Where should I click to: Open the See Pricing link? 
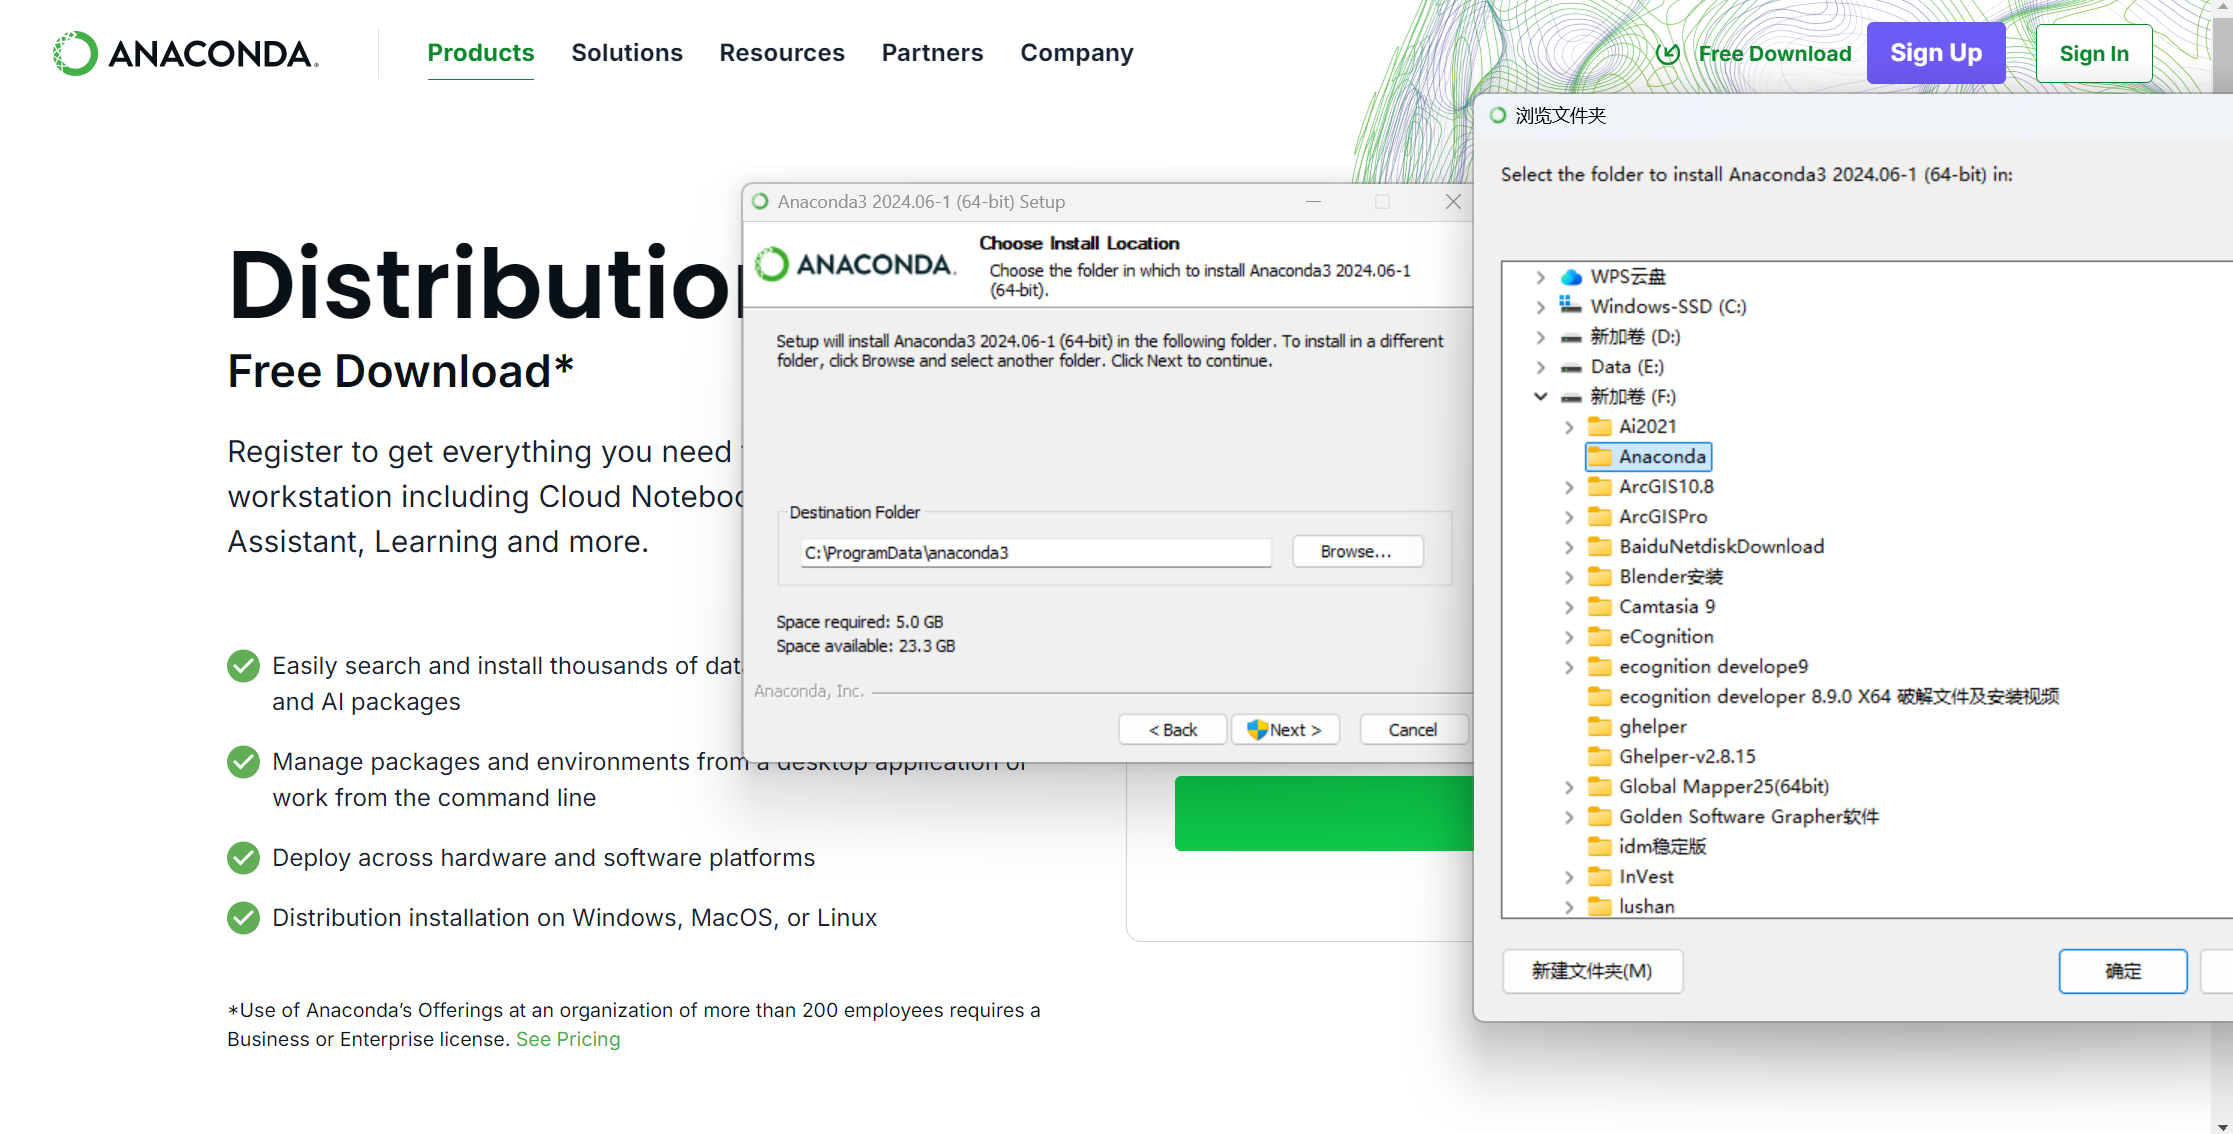pyautogui.click(x=568, y=1039)
